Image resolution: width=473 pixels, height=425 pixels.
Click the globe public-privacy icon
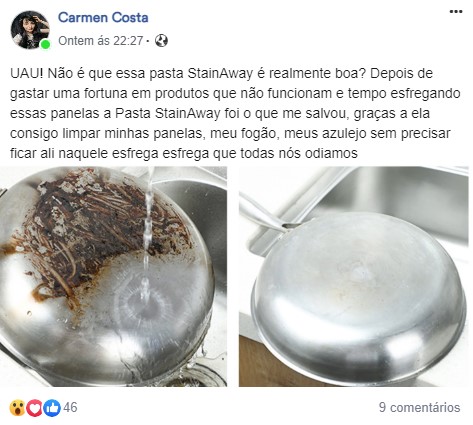click(x=161, y=41)
